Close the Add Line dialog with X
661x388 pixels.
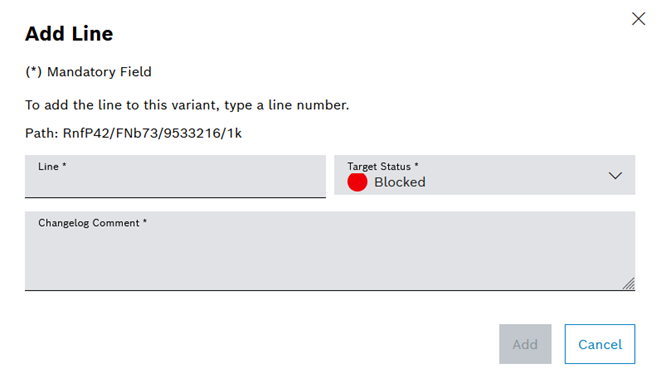tap(638, 19)
